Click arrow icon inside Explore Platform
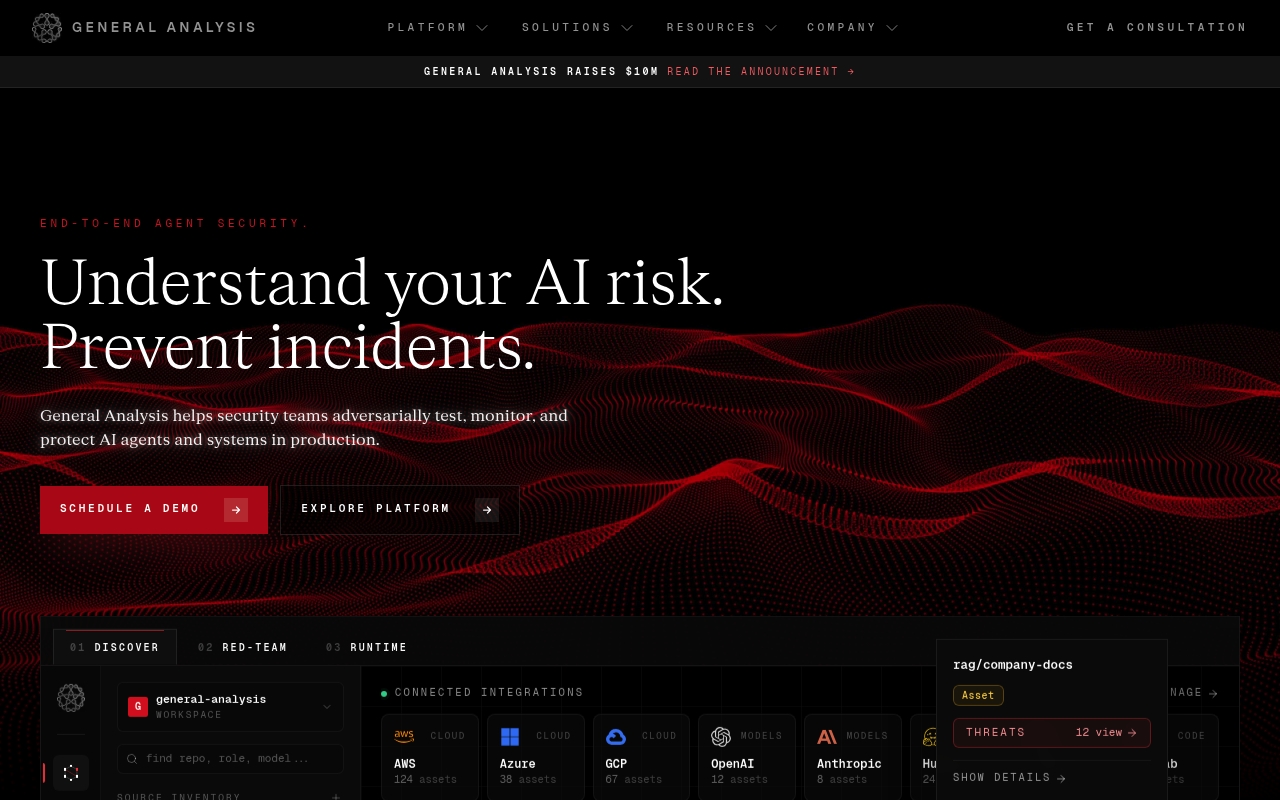The width and height of the screenshot is (1280, 800). click(487, 510)
